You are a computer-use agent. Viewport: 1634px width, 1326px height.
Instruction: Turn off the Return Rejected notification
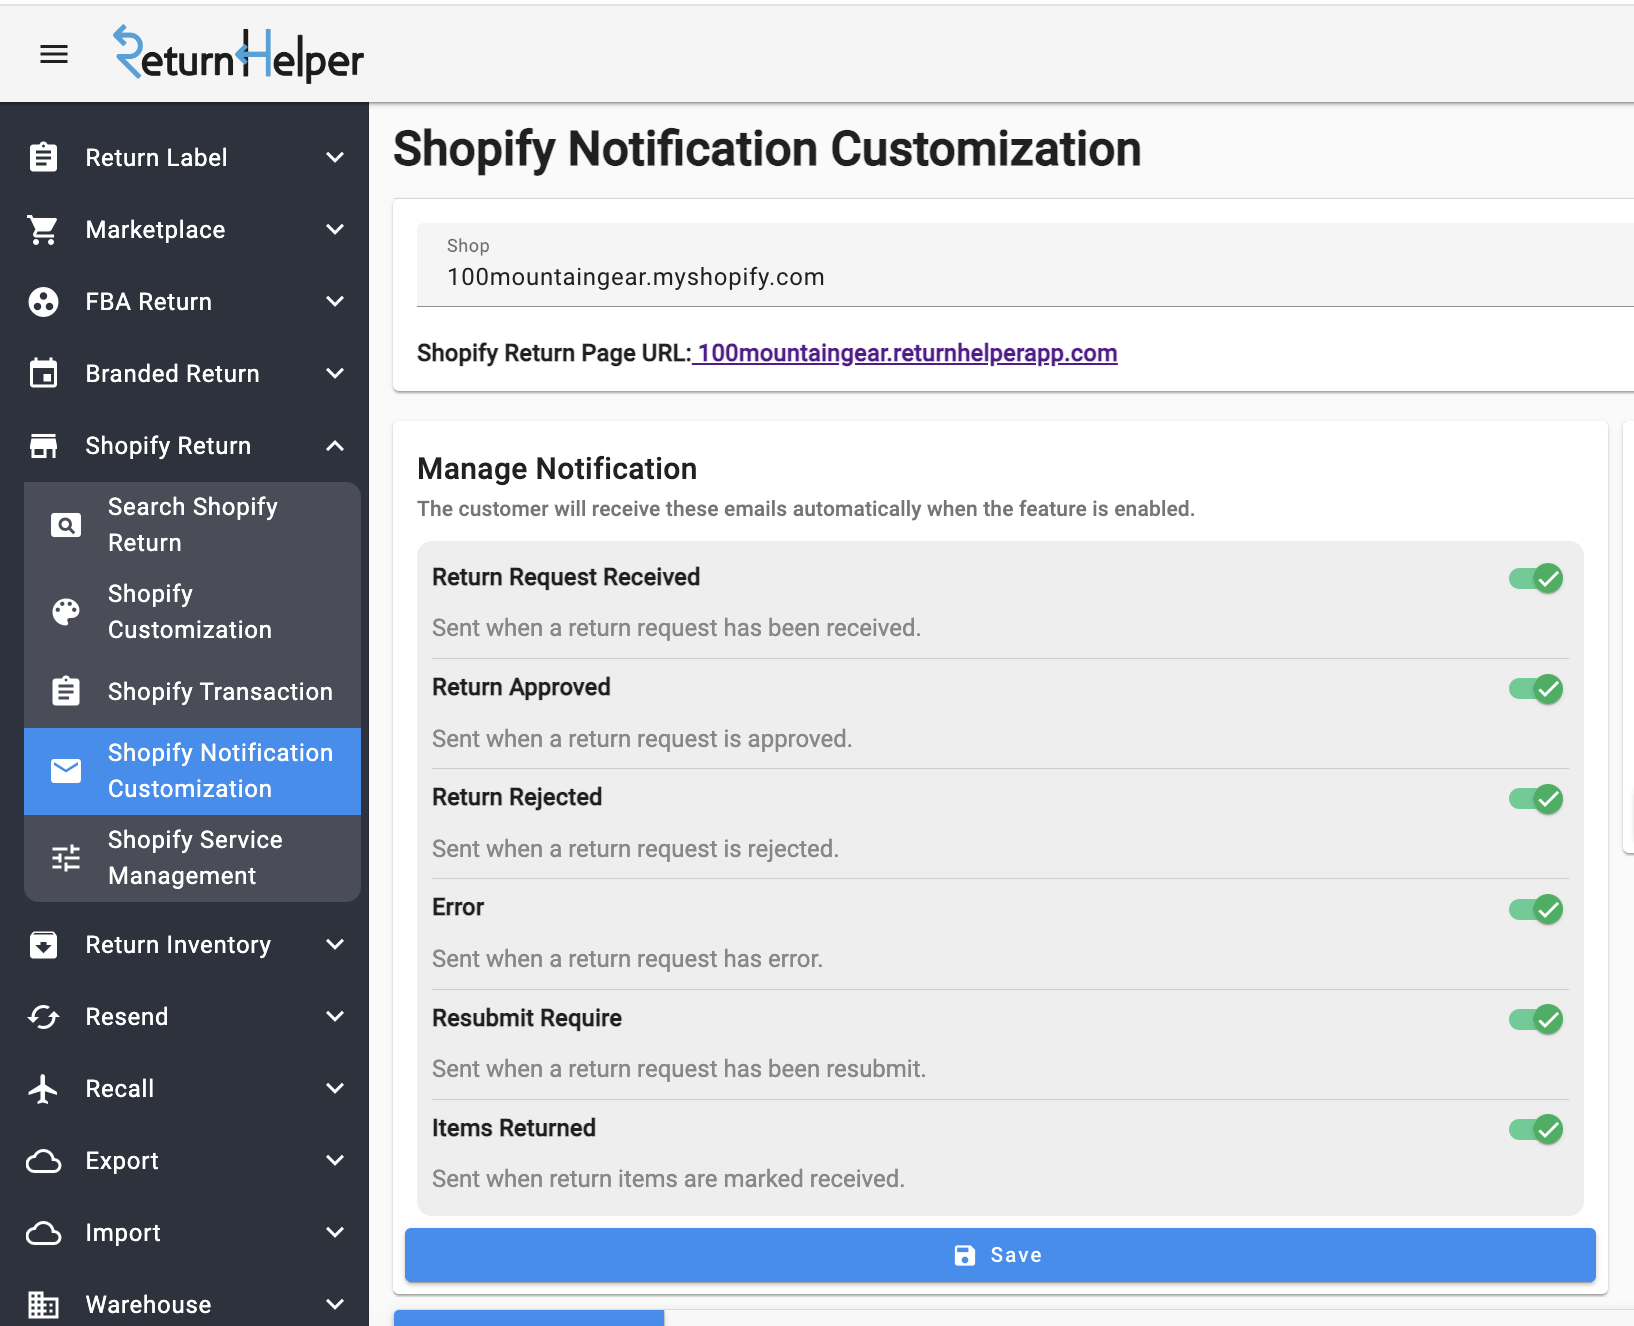[x=1536, y=799]
